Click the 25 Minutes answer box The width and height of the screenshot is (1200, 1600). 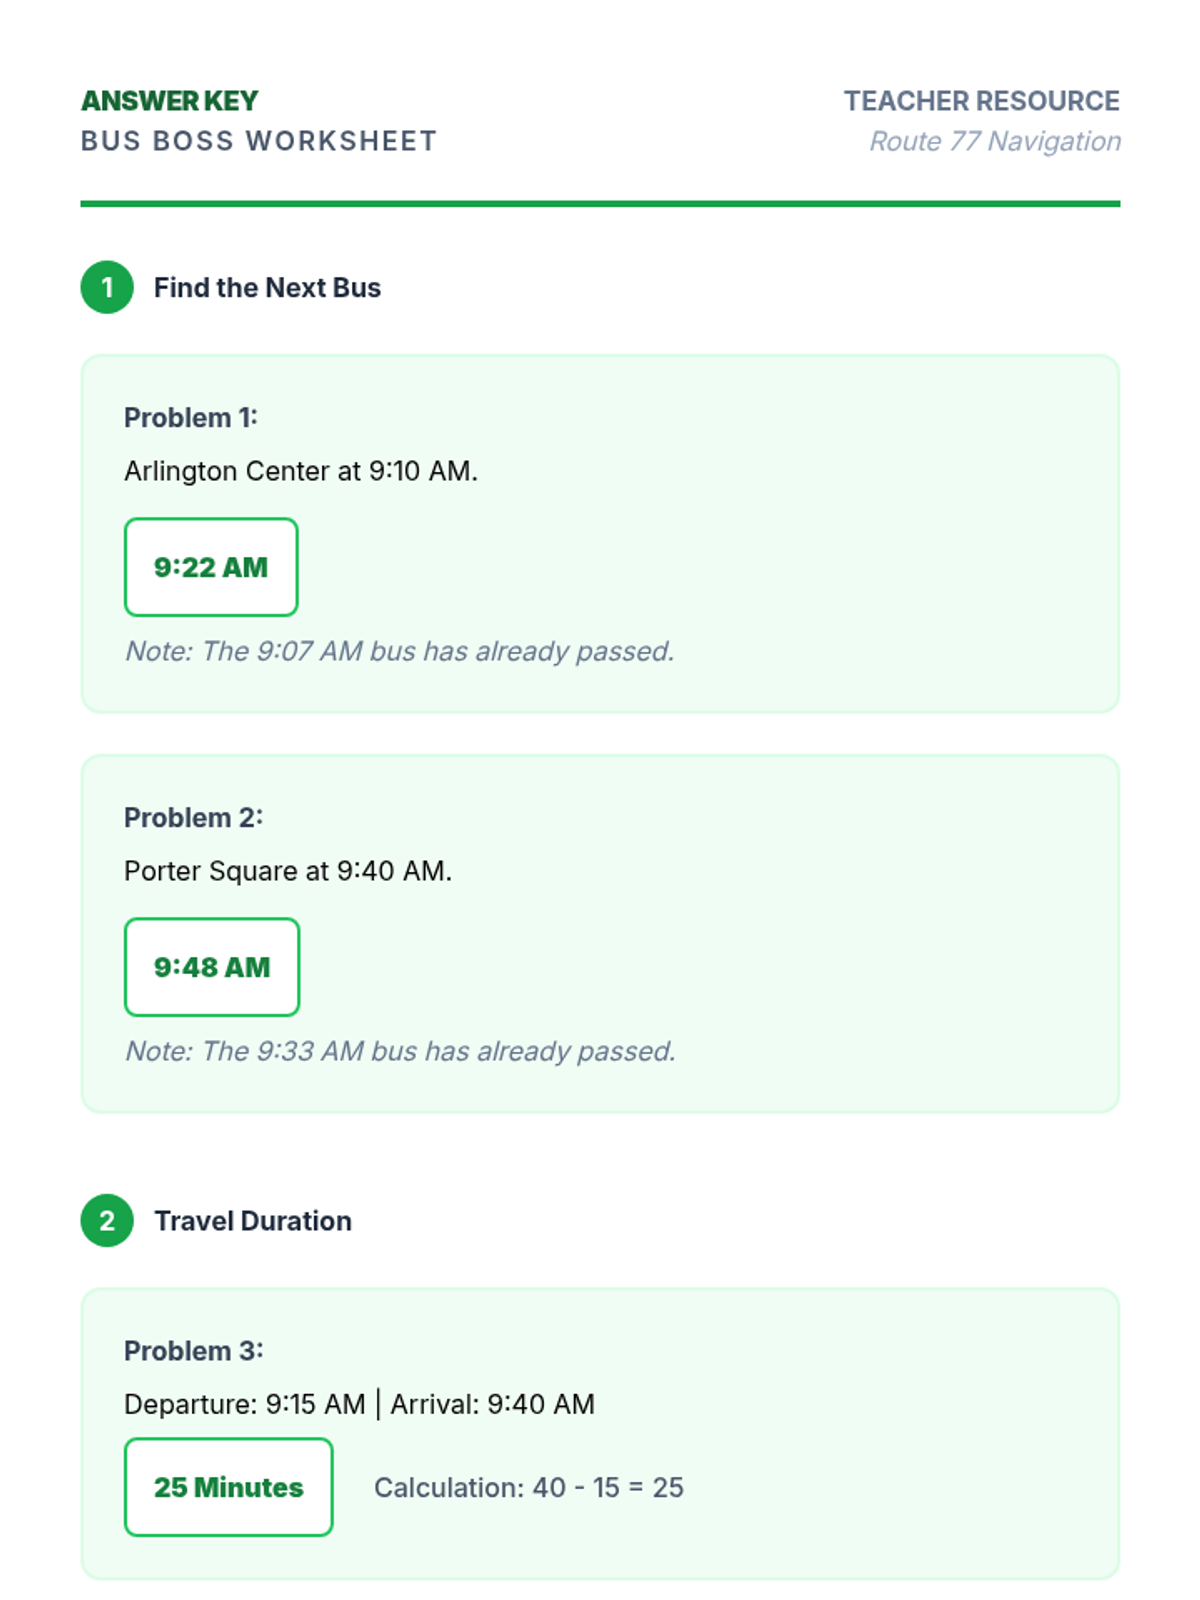(228, 1487)
